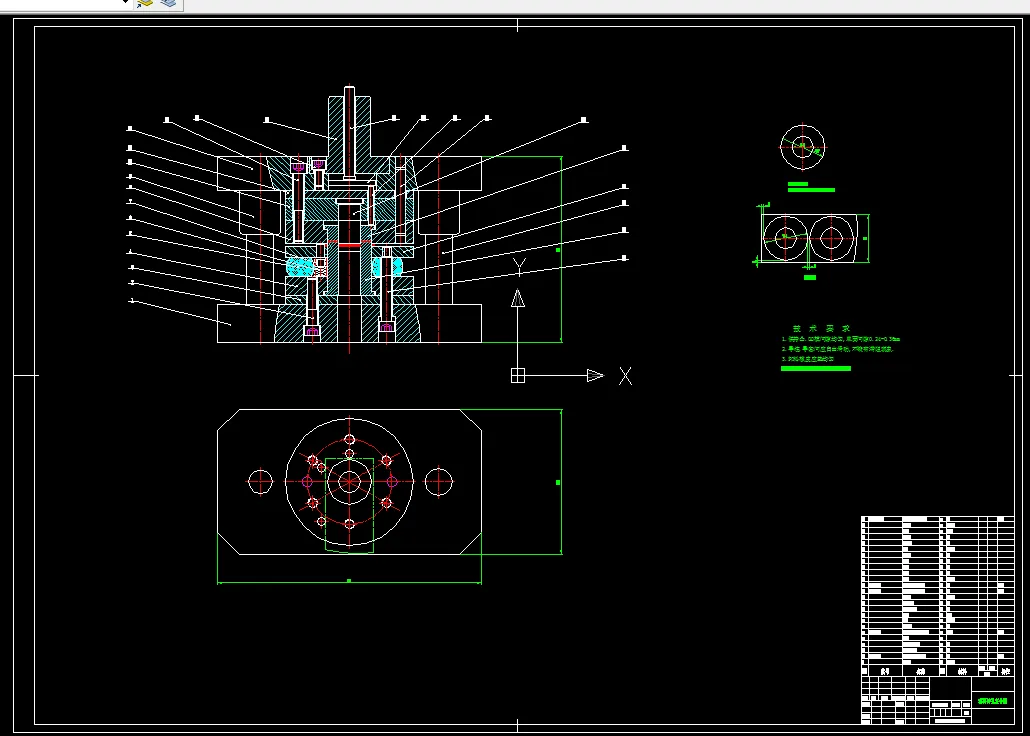Click the UCS origin square icon
Viewport: 1030px width, 736px height.
pyautogui.click(x=517, y=376)
